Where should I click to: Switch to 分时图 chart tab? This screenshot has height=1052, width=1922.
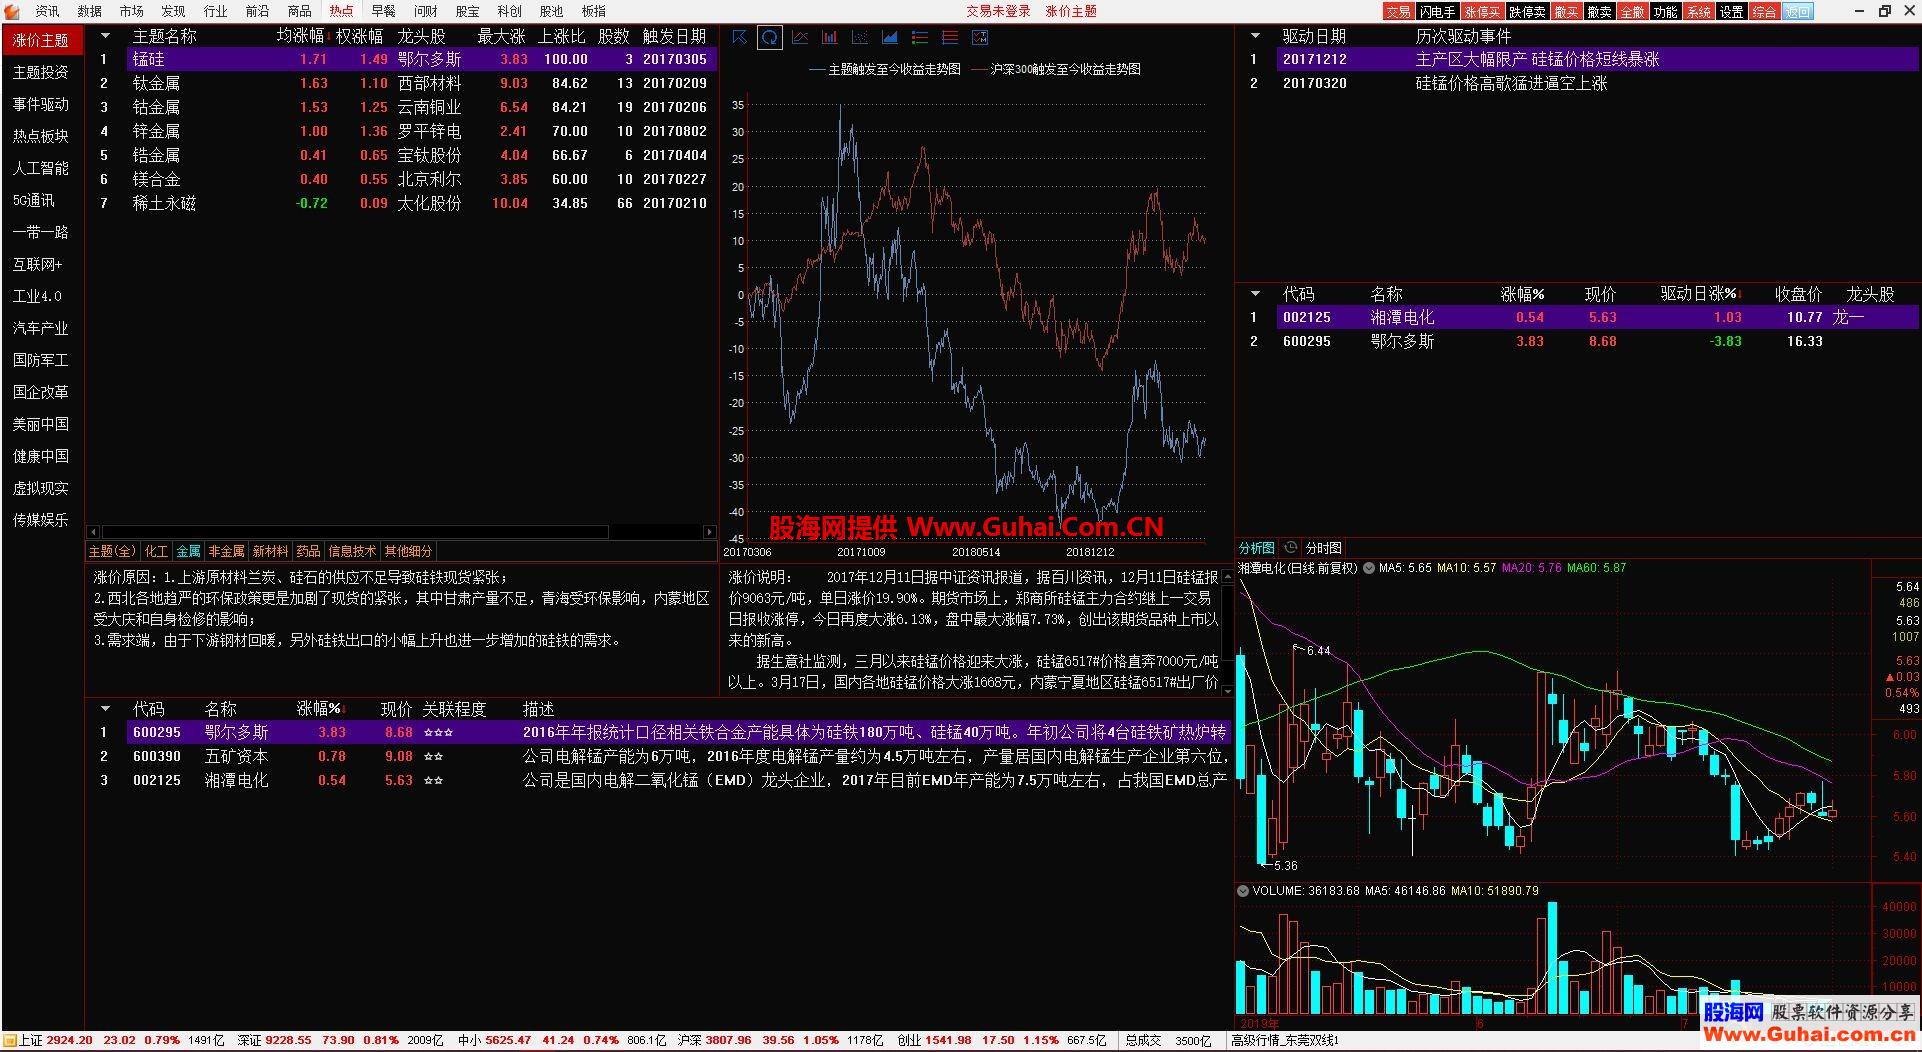1323,548
